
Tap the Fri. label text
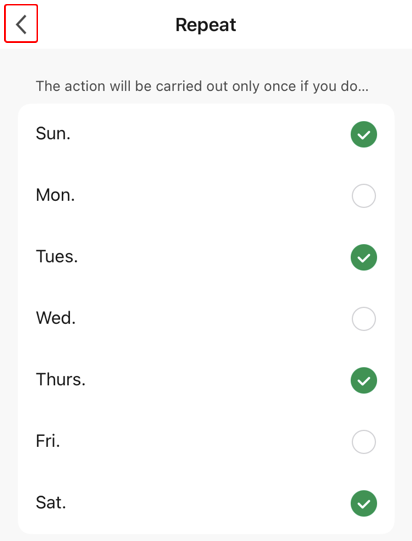click(48, 441)
